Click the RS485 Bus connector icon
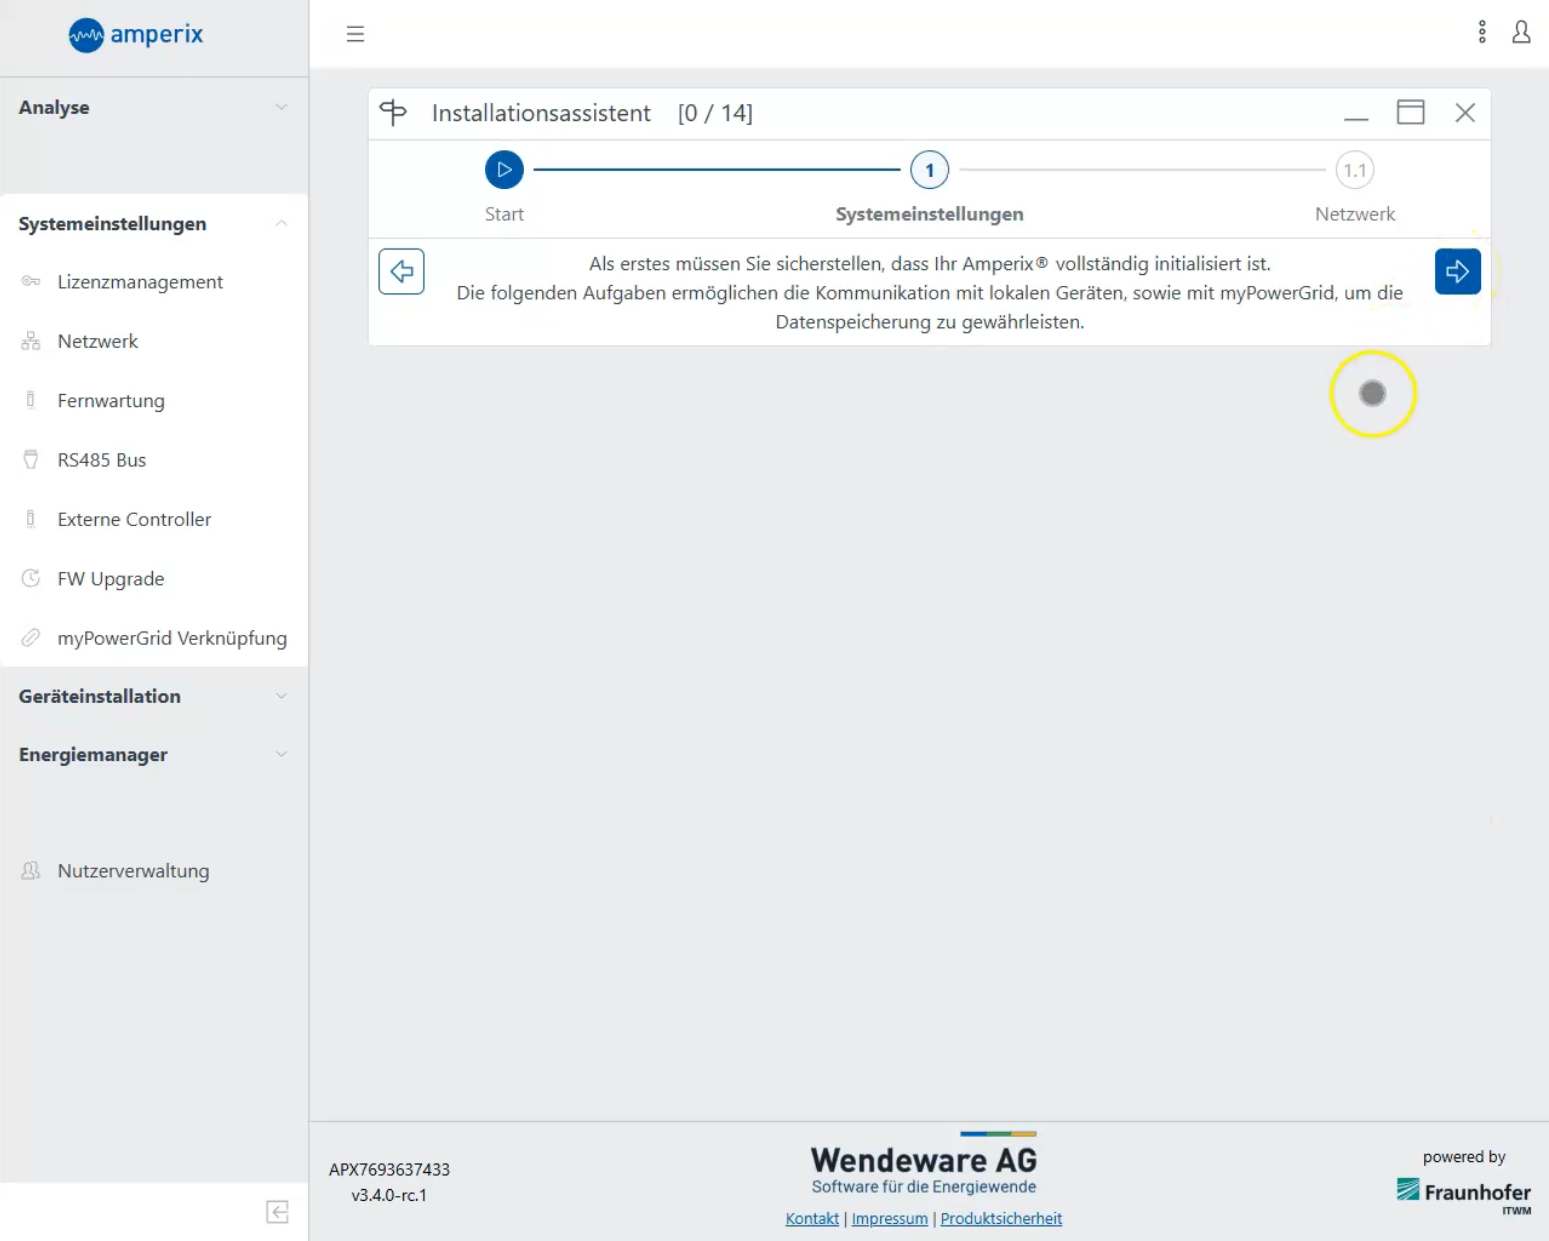Viewport: 1549px width, 1241px height. pyautogui.click(x=31, y=459)
